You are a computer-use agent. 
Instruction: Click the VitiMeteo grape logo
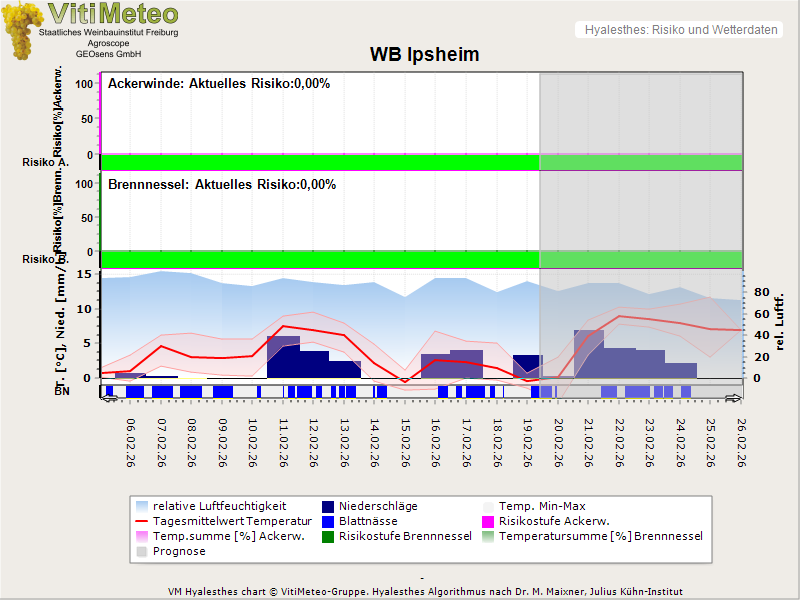coord(20,30)
